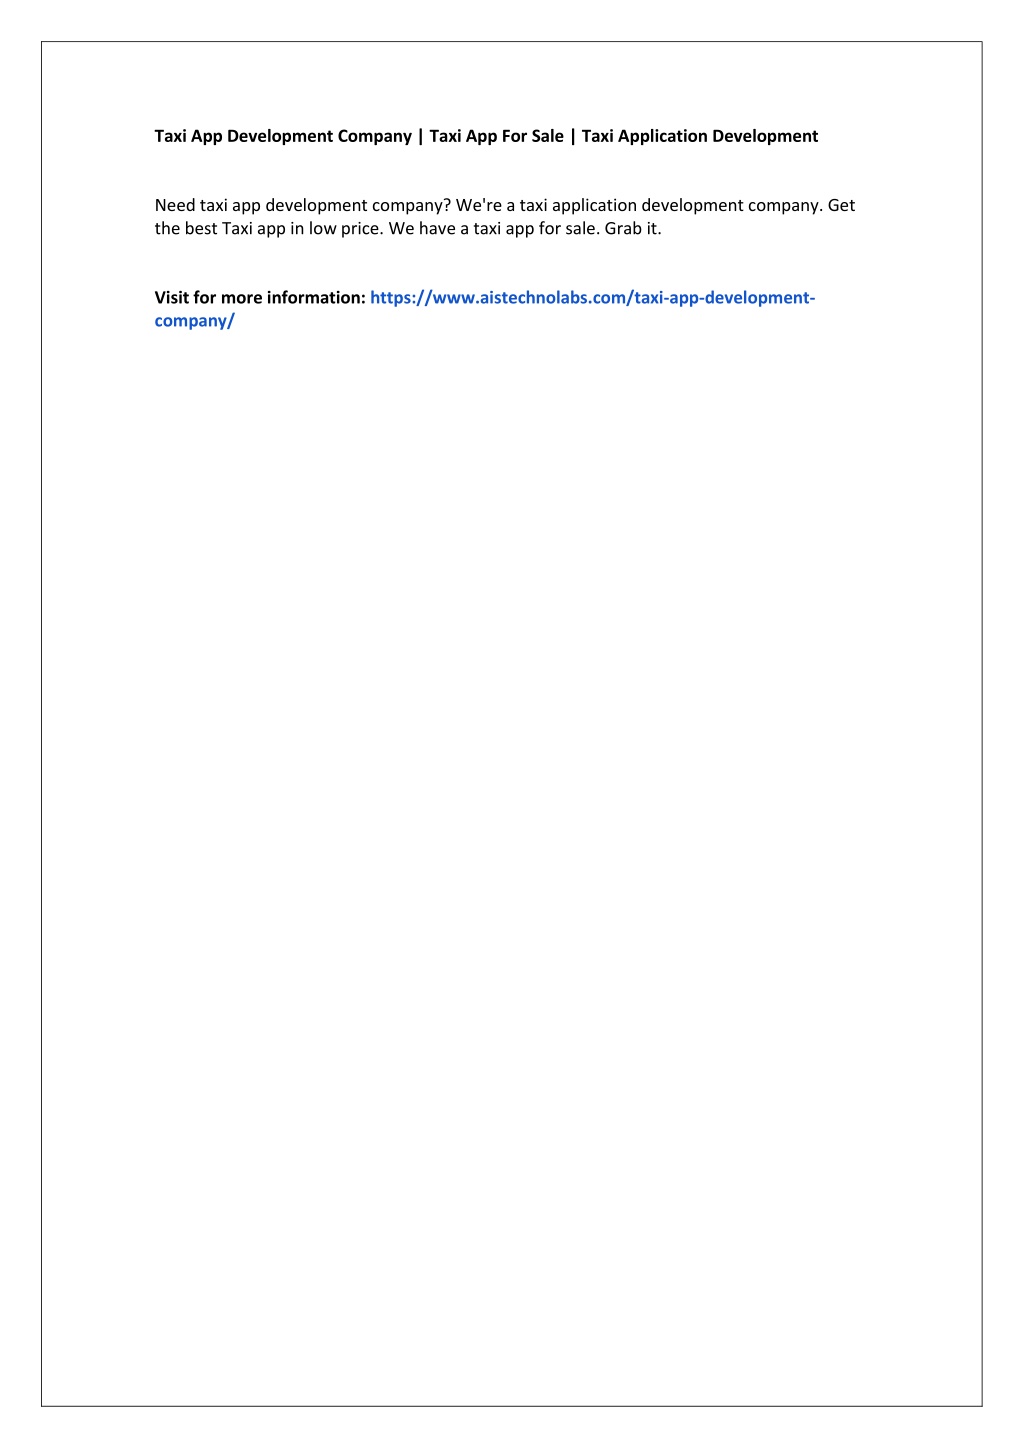This screenshot has width=1024, height=1448.
Task: Click the "We're a taxi application development company" sentence
Action: pyautogui.click(x=639, y=205)
